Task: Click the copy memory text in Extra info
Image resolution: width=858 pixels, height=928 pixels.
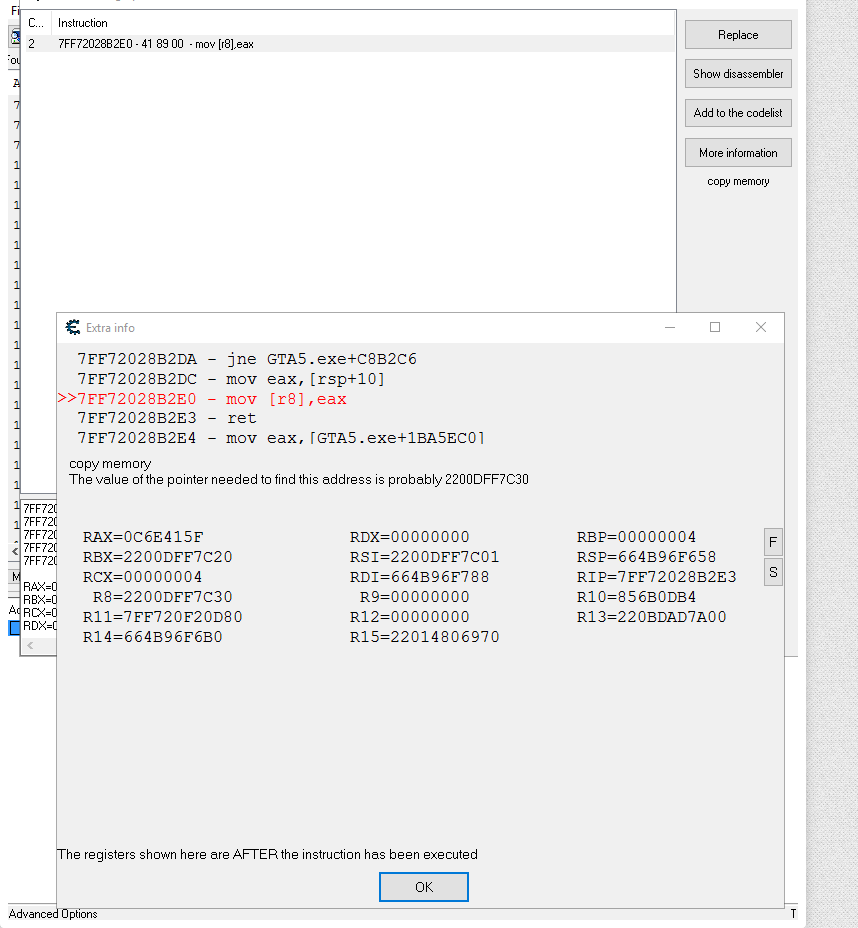Action: click(x=110, y=463)
